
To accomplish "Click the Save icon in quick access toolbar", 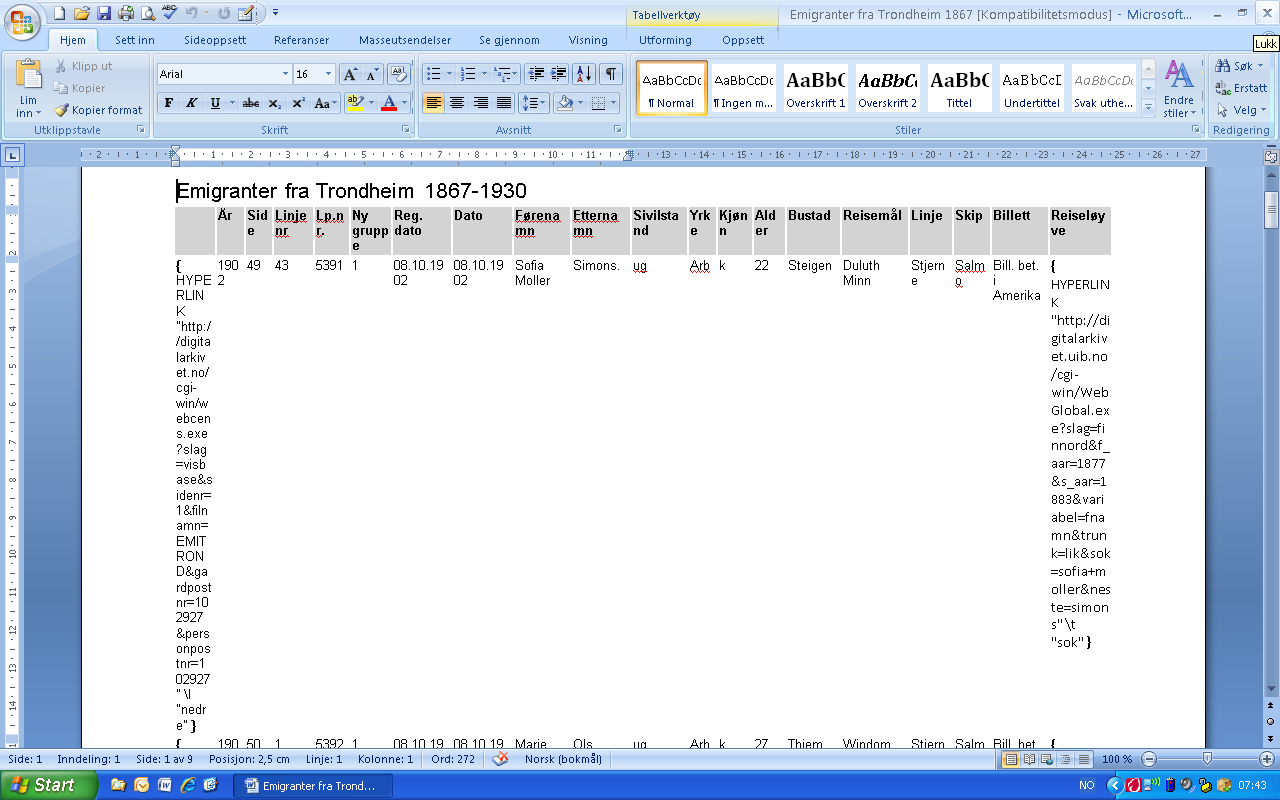I will pyautogui.click(x=104, y=13).
